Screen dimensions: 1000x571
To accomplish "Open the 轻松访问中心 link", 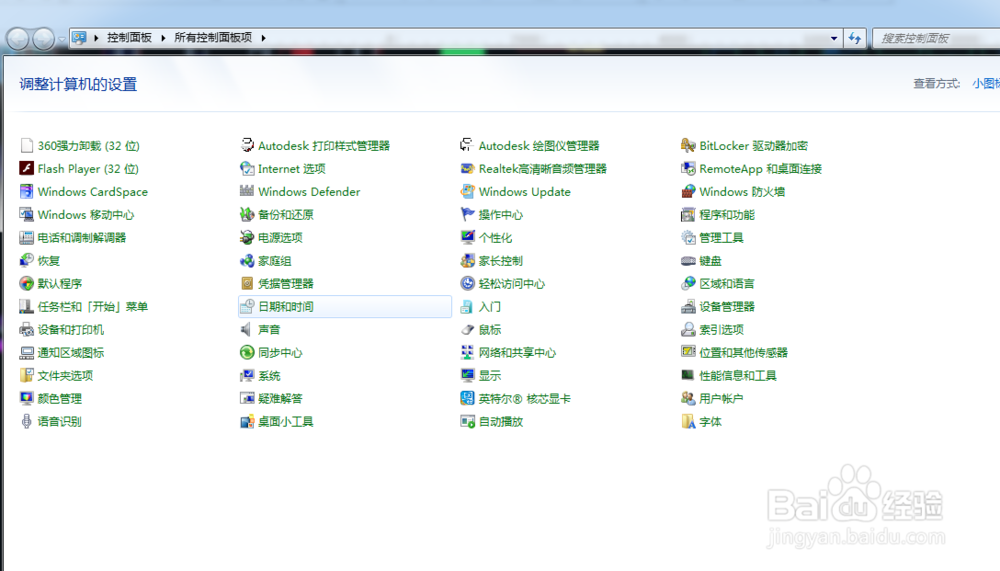I will [511, 284].
